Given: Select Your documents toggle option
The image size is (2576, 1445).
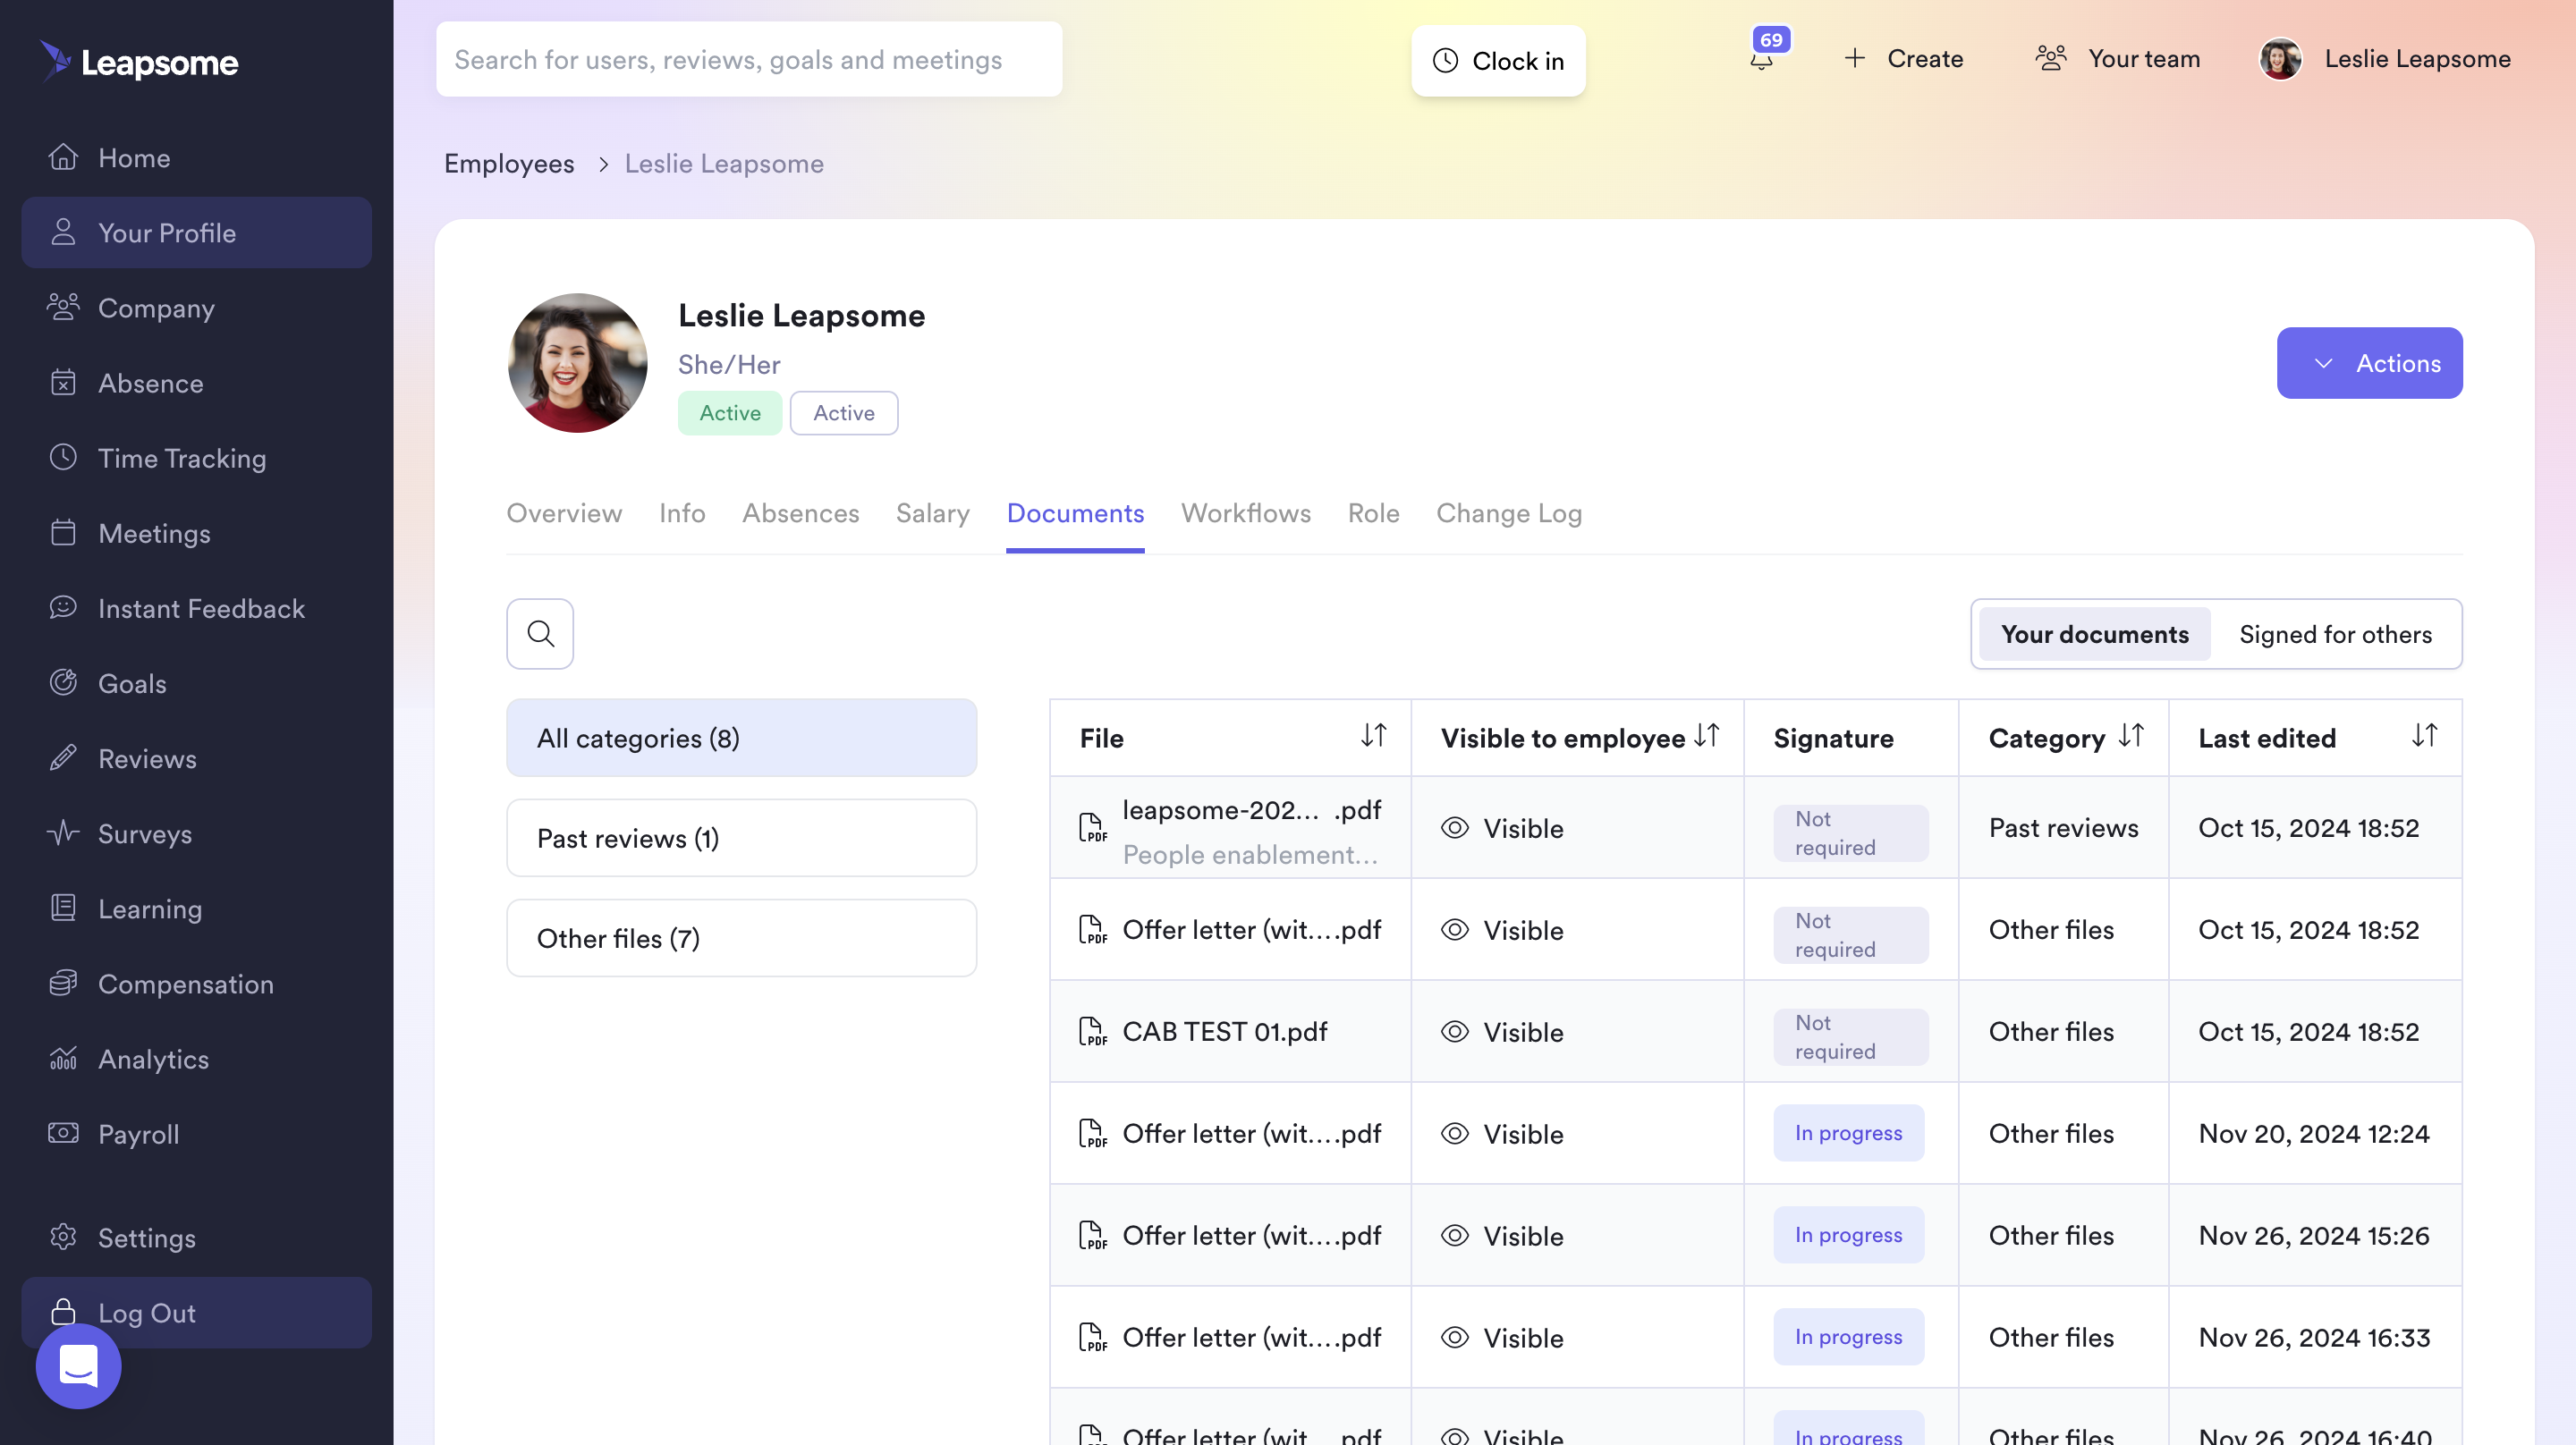Looking at the screenshot, I should pos(2095,634).
